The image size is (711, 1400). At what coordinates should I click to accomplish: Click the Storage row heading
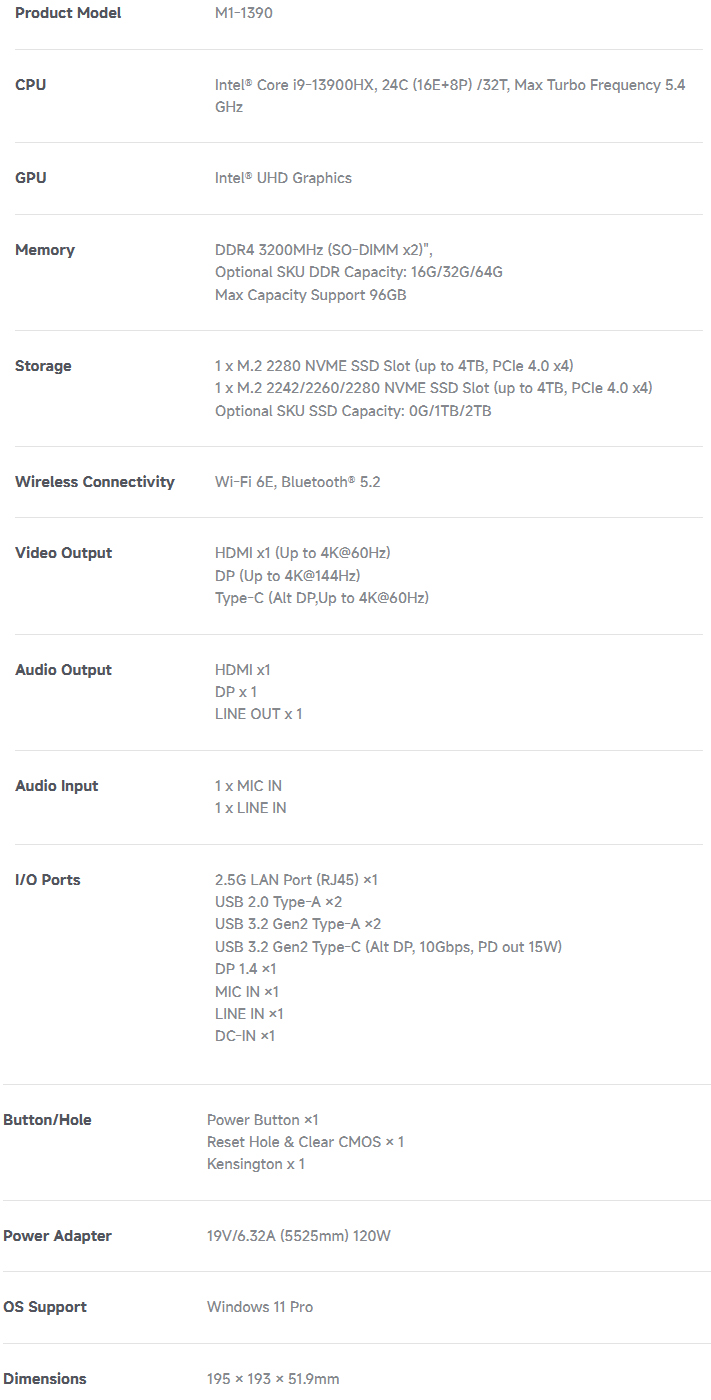(43, 366)
